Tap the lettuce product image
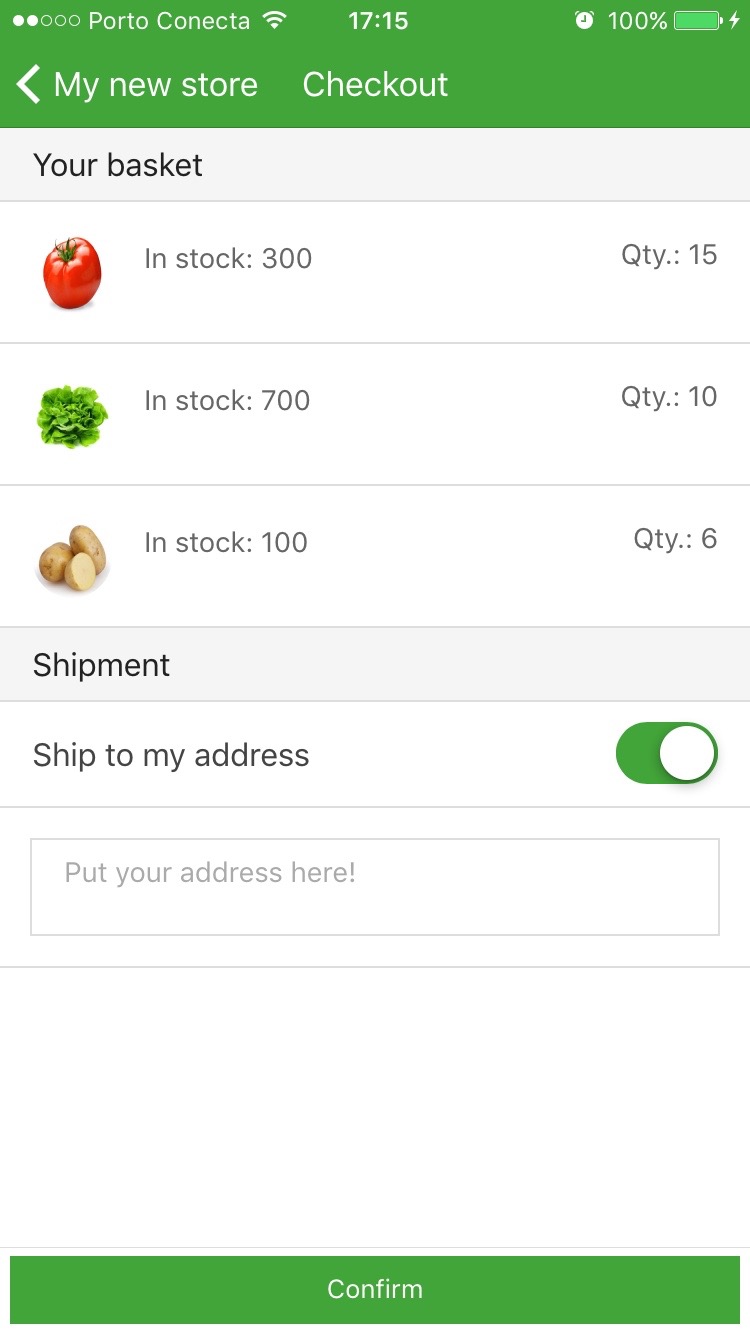 pyautogui.click(x=72, y=416)
